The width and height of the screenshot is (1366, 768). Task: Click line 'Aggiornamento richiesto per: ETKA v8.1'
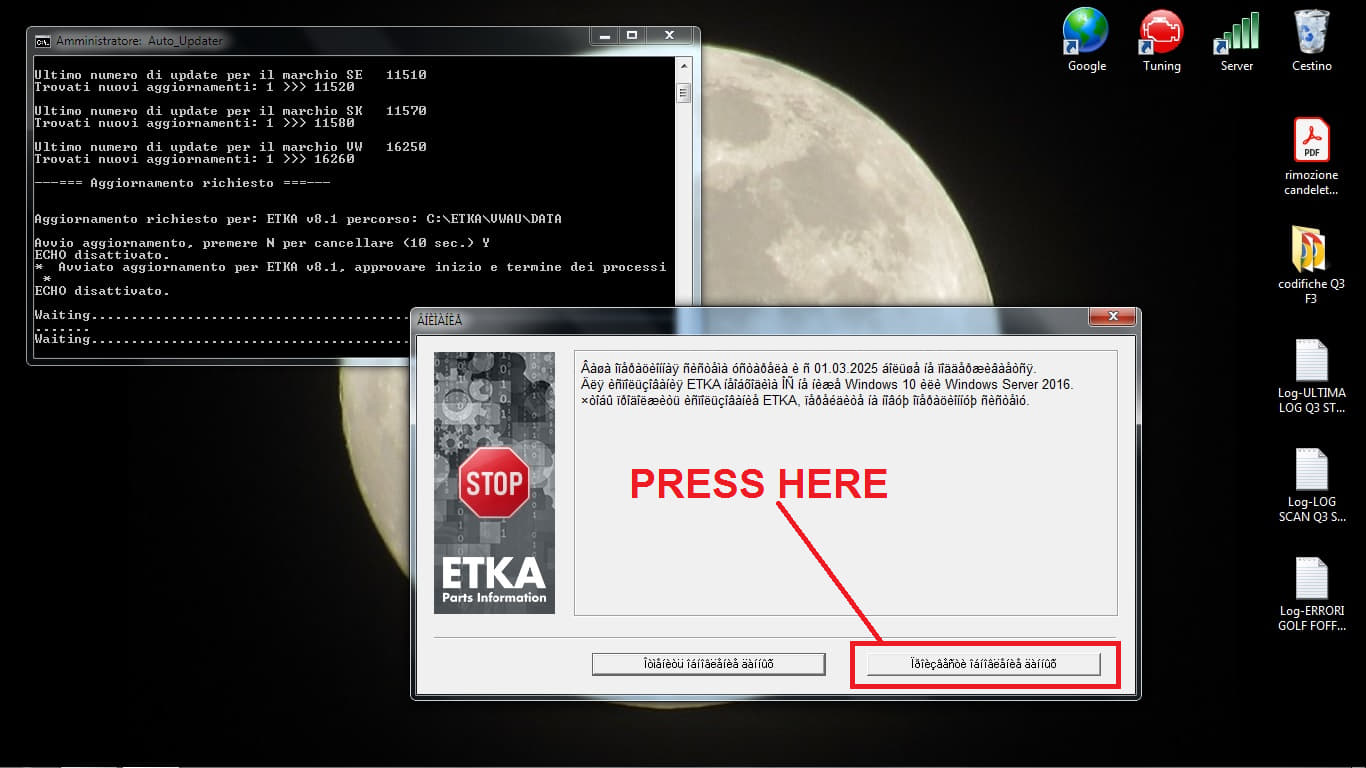[298, 219]
